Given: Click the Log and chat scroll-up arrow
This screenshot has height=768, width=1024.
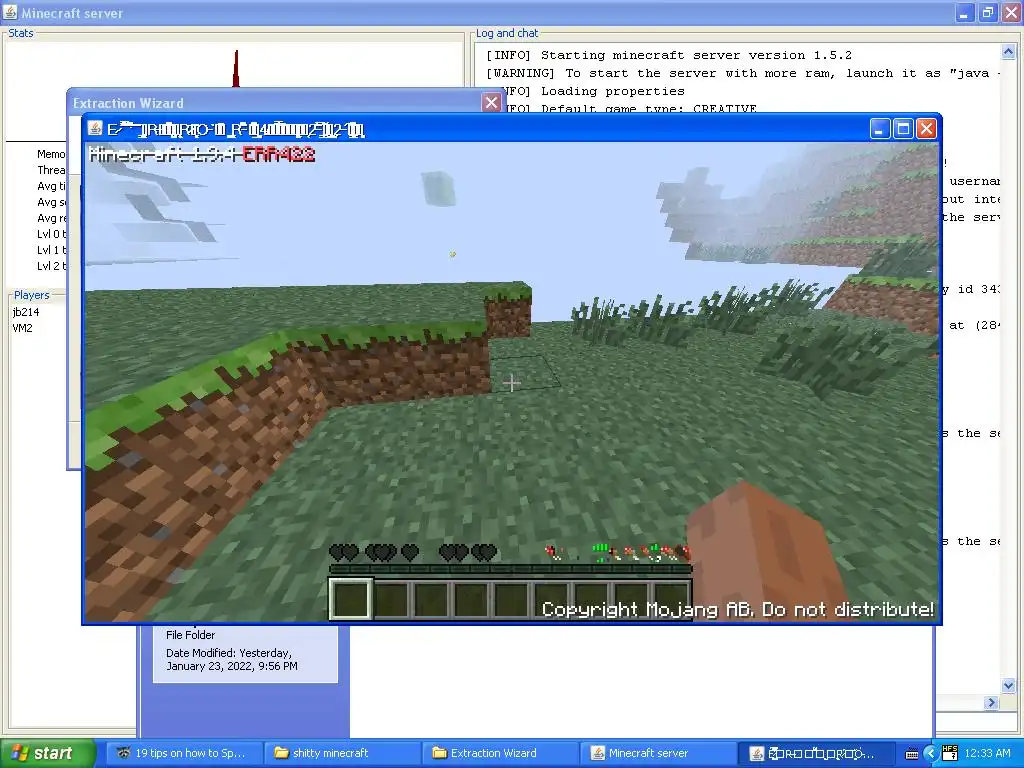Looking at the screenshot, I should coord(1008,51).
